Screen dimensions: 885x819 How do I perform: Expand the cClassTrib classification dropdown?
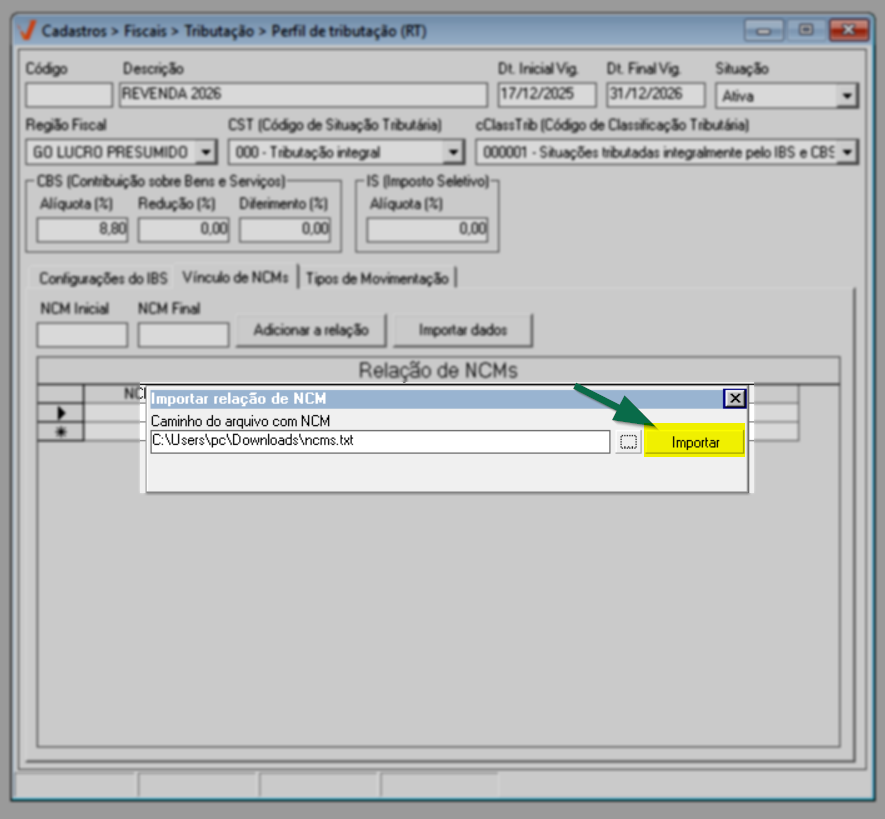pos(847,152)
